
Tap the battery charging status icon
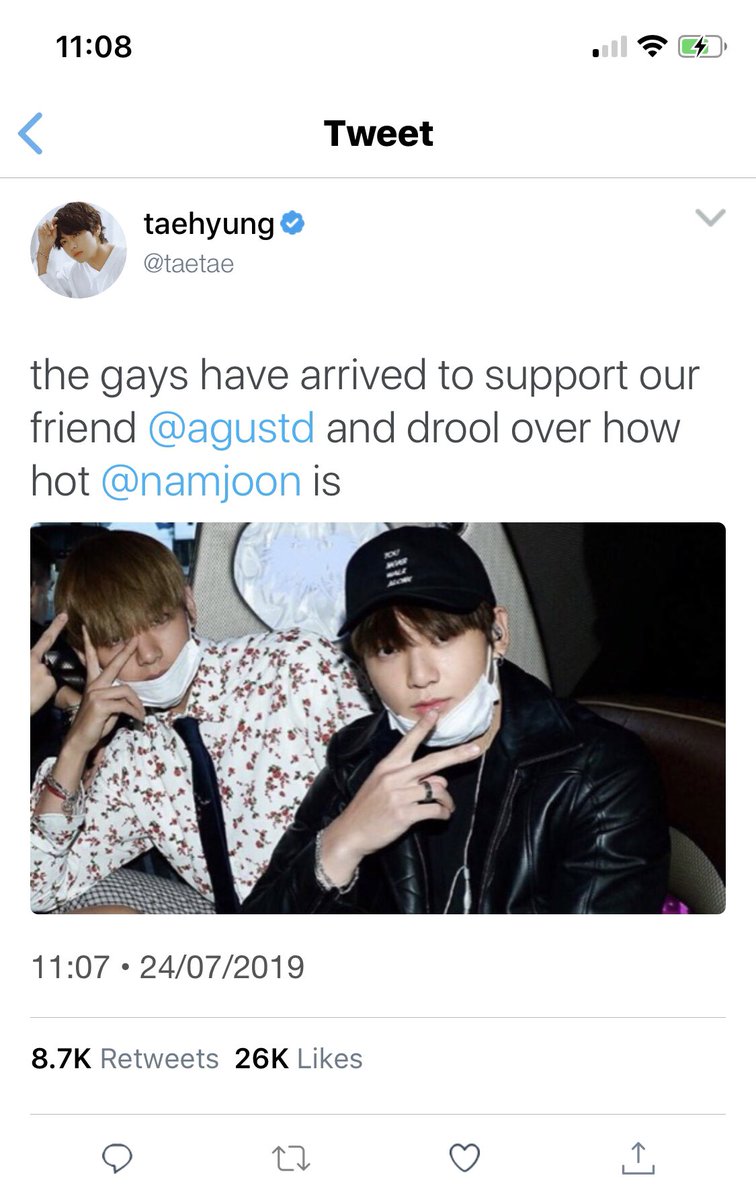701,46
